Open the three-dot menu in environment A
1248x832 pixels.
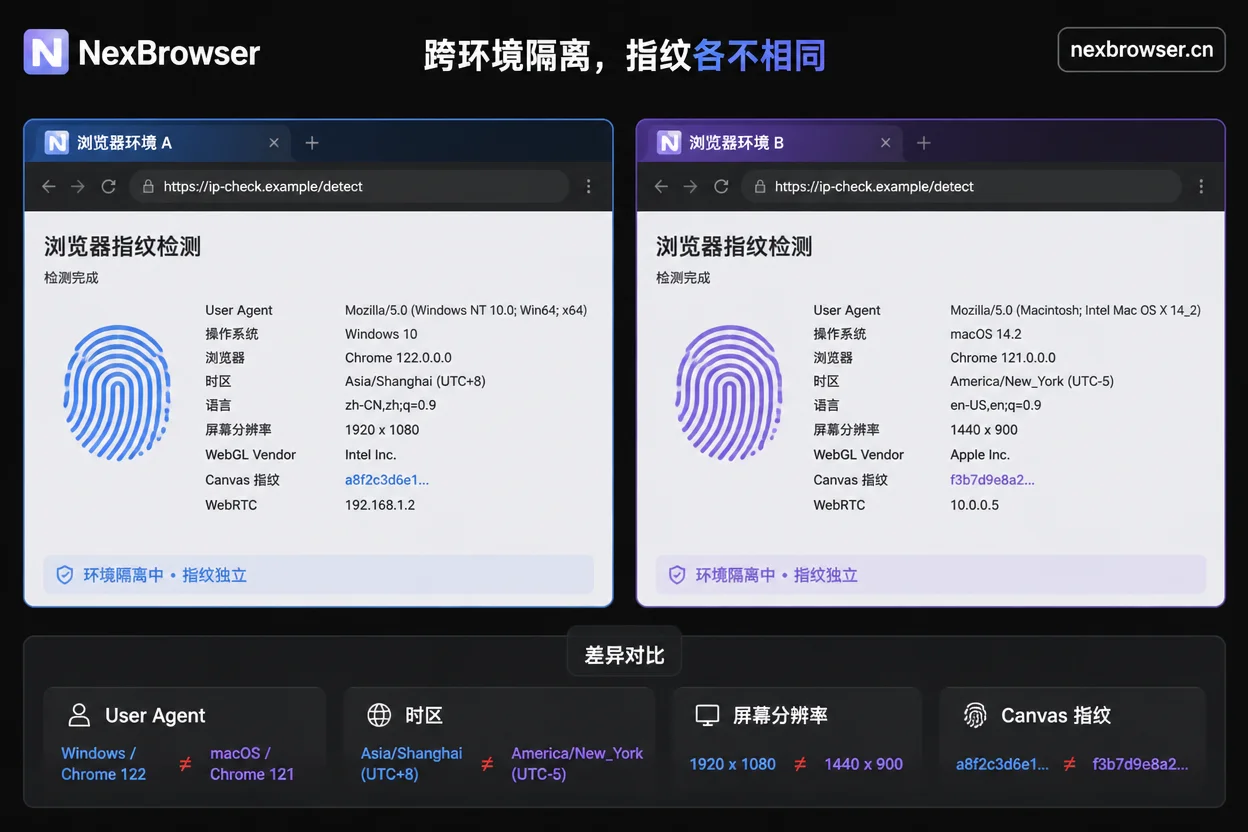[x=589, y=186]
